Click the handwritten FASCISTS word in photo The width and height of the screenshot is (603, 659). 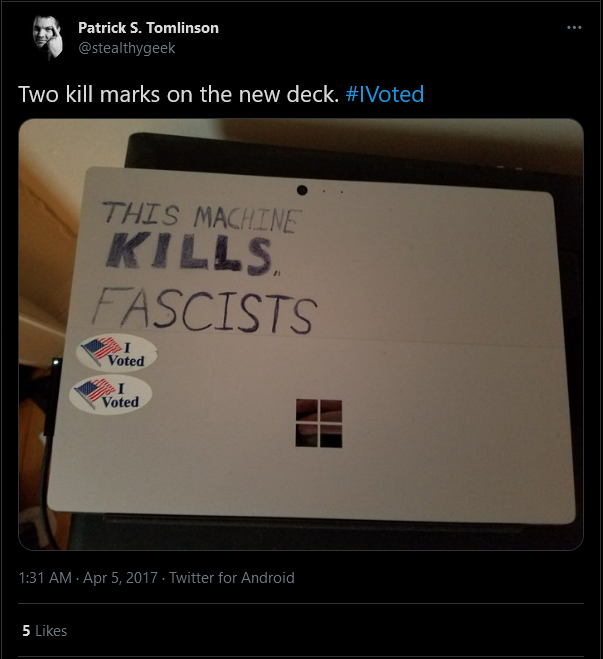[x=205, y=310]
